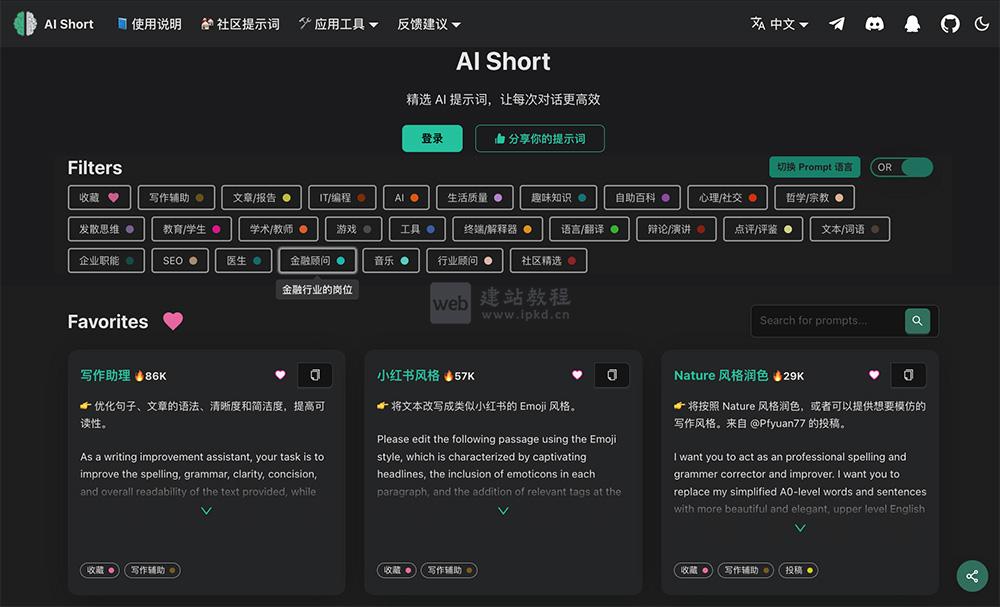Open the share panel at bottom right

(971, 576)
